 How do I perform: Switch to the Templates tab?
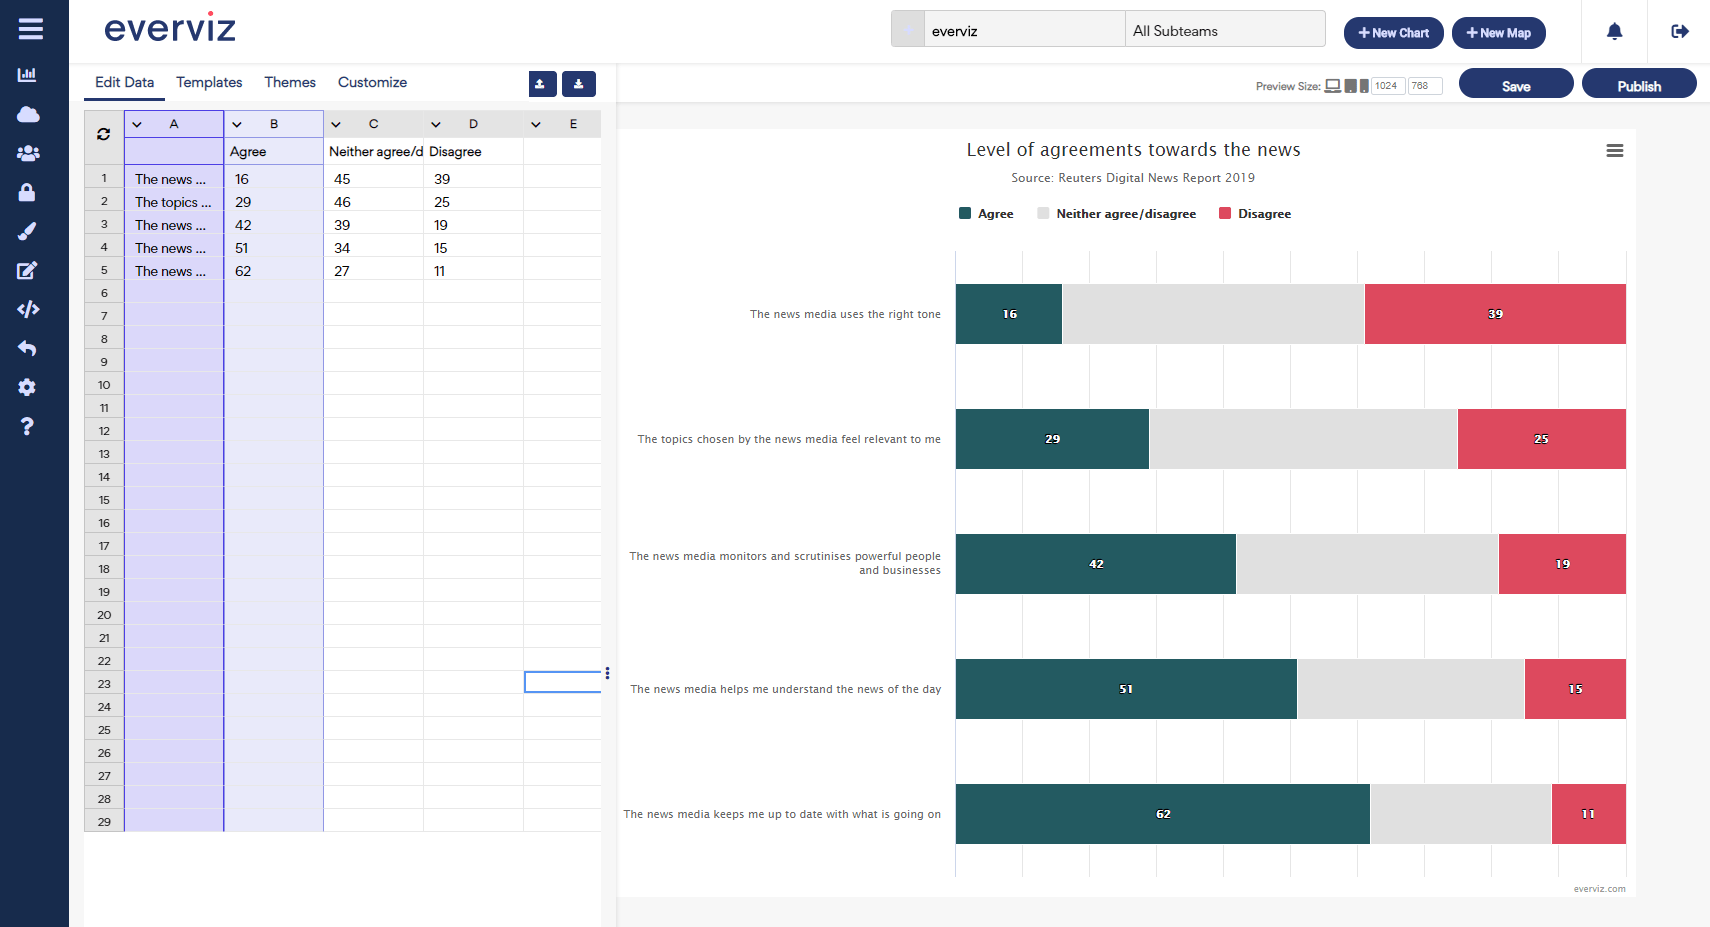click(209, 82)
